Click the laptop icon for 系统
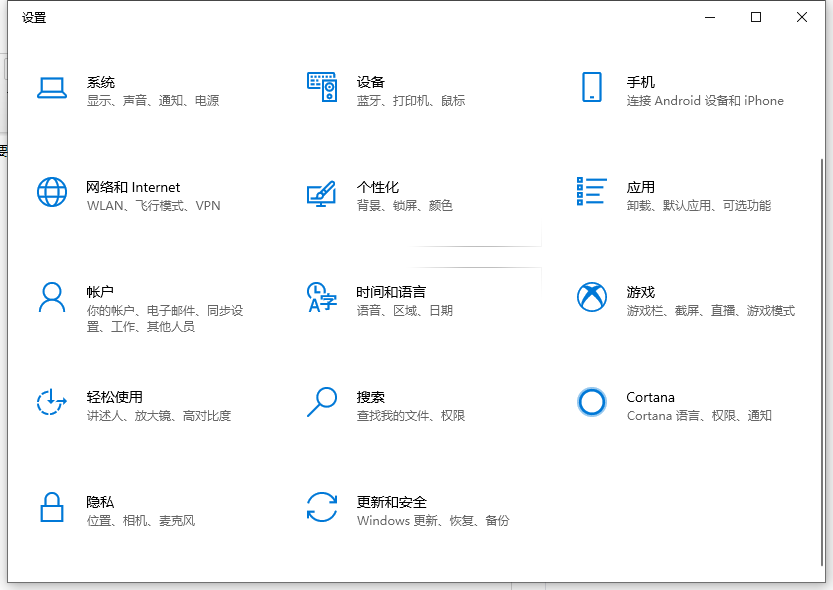The width and height of the screenshot is (833, 590). 51,88
